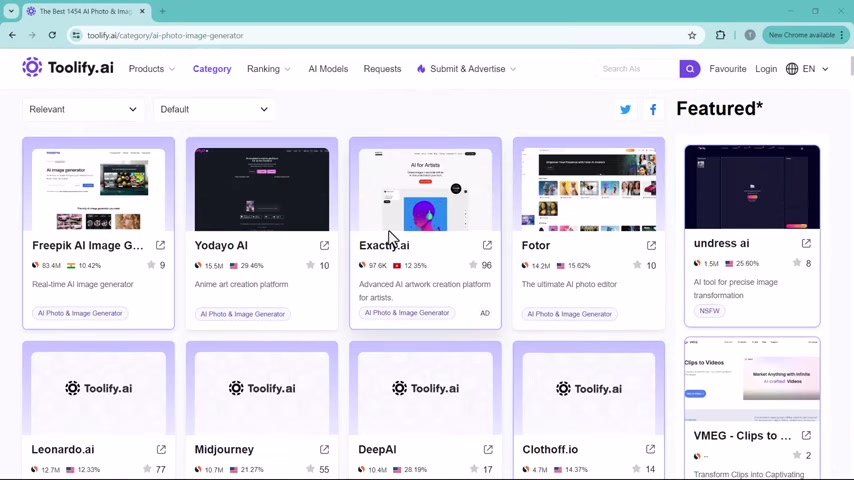Open the Exactly.ai title link

pyautogui.click(x=384, y=246)
